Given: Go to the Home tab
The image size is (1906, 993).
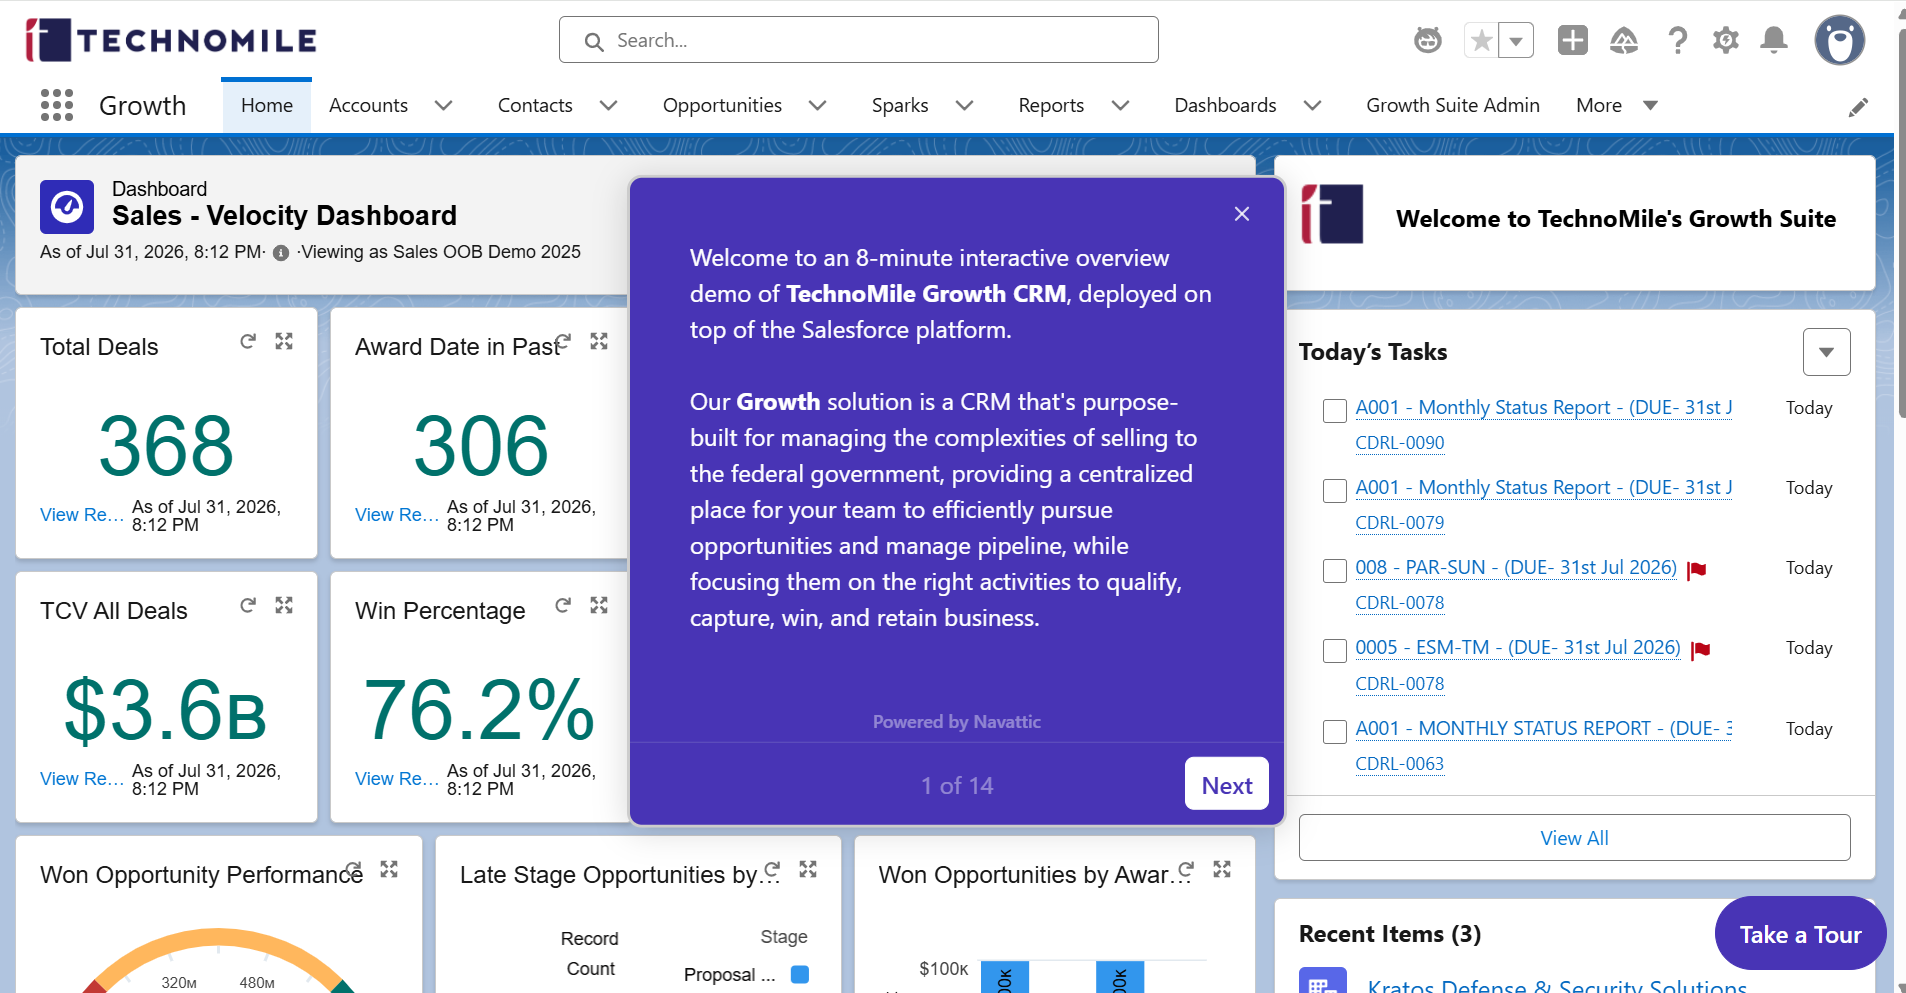Looking at the screenshot, I should click(x=267, y=106).
